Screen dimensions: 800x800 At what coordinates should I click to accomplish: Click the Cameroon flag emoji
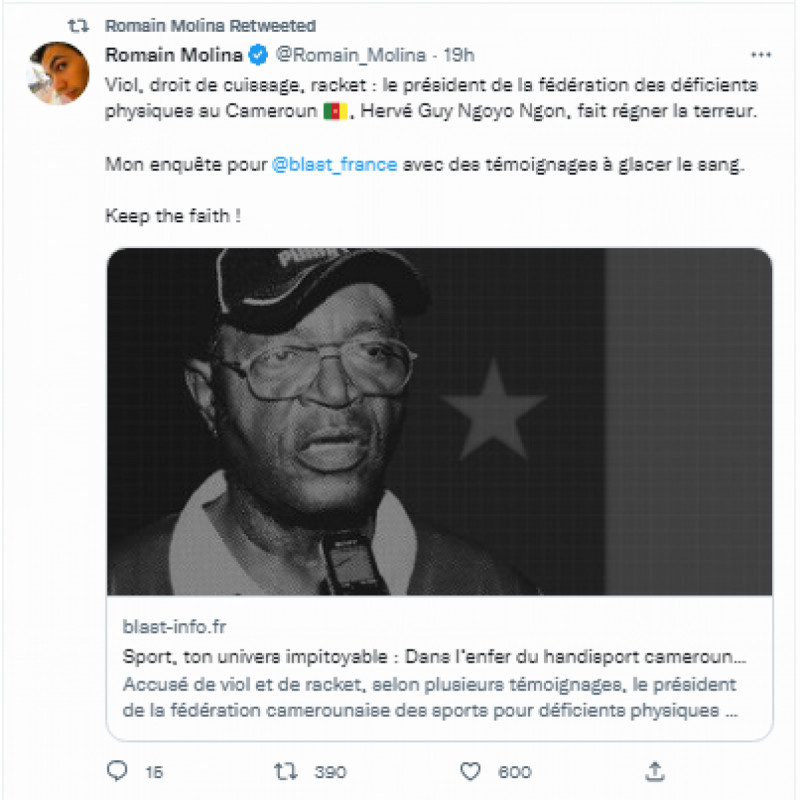point(336,111)
